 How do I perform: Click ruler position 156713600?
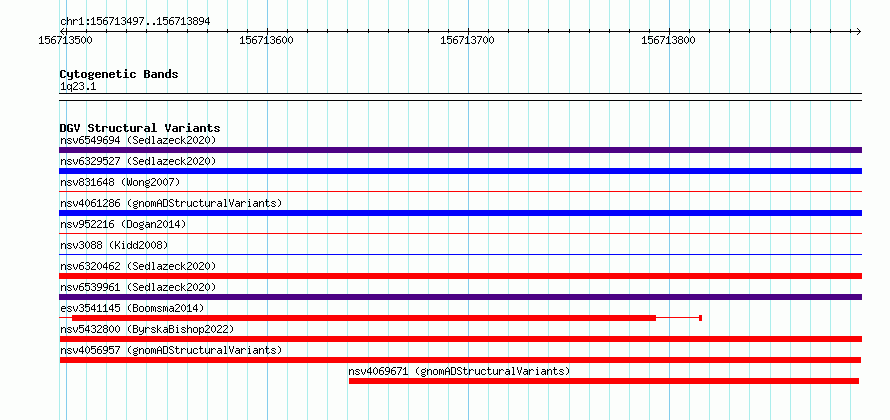(x=267, y=40)
